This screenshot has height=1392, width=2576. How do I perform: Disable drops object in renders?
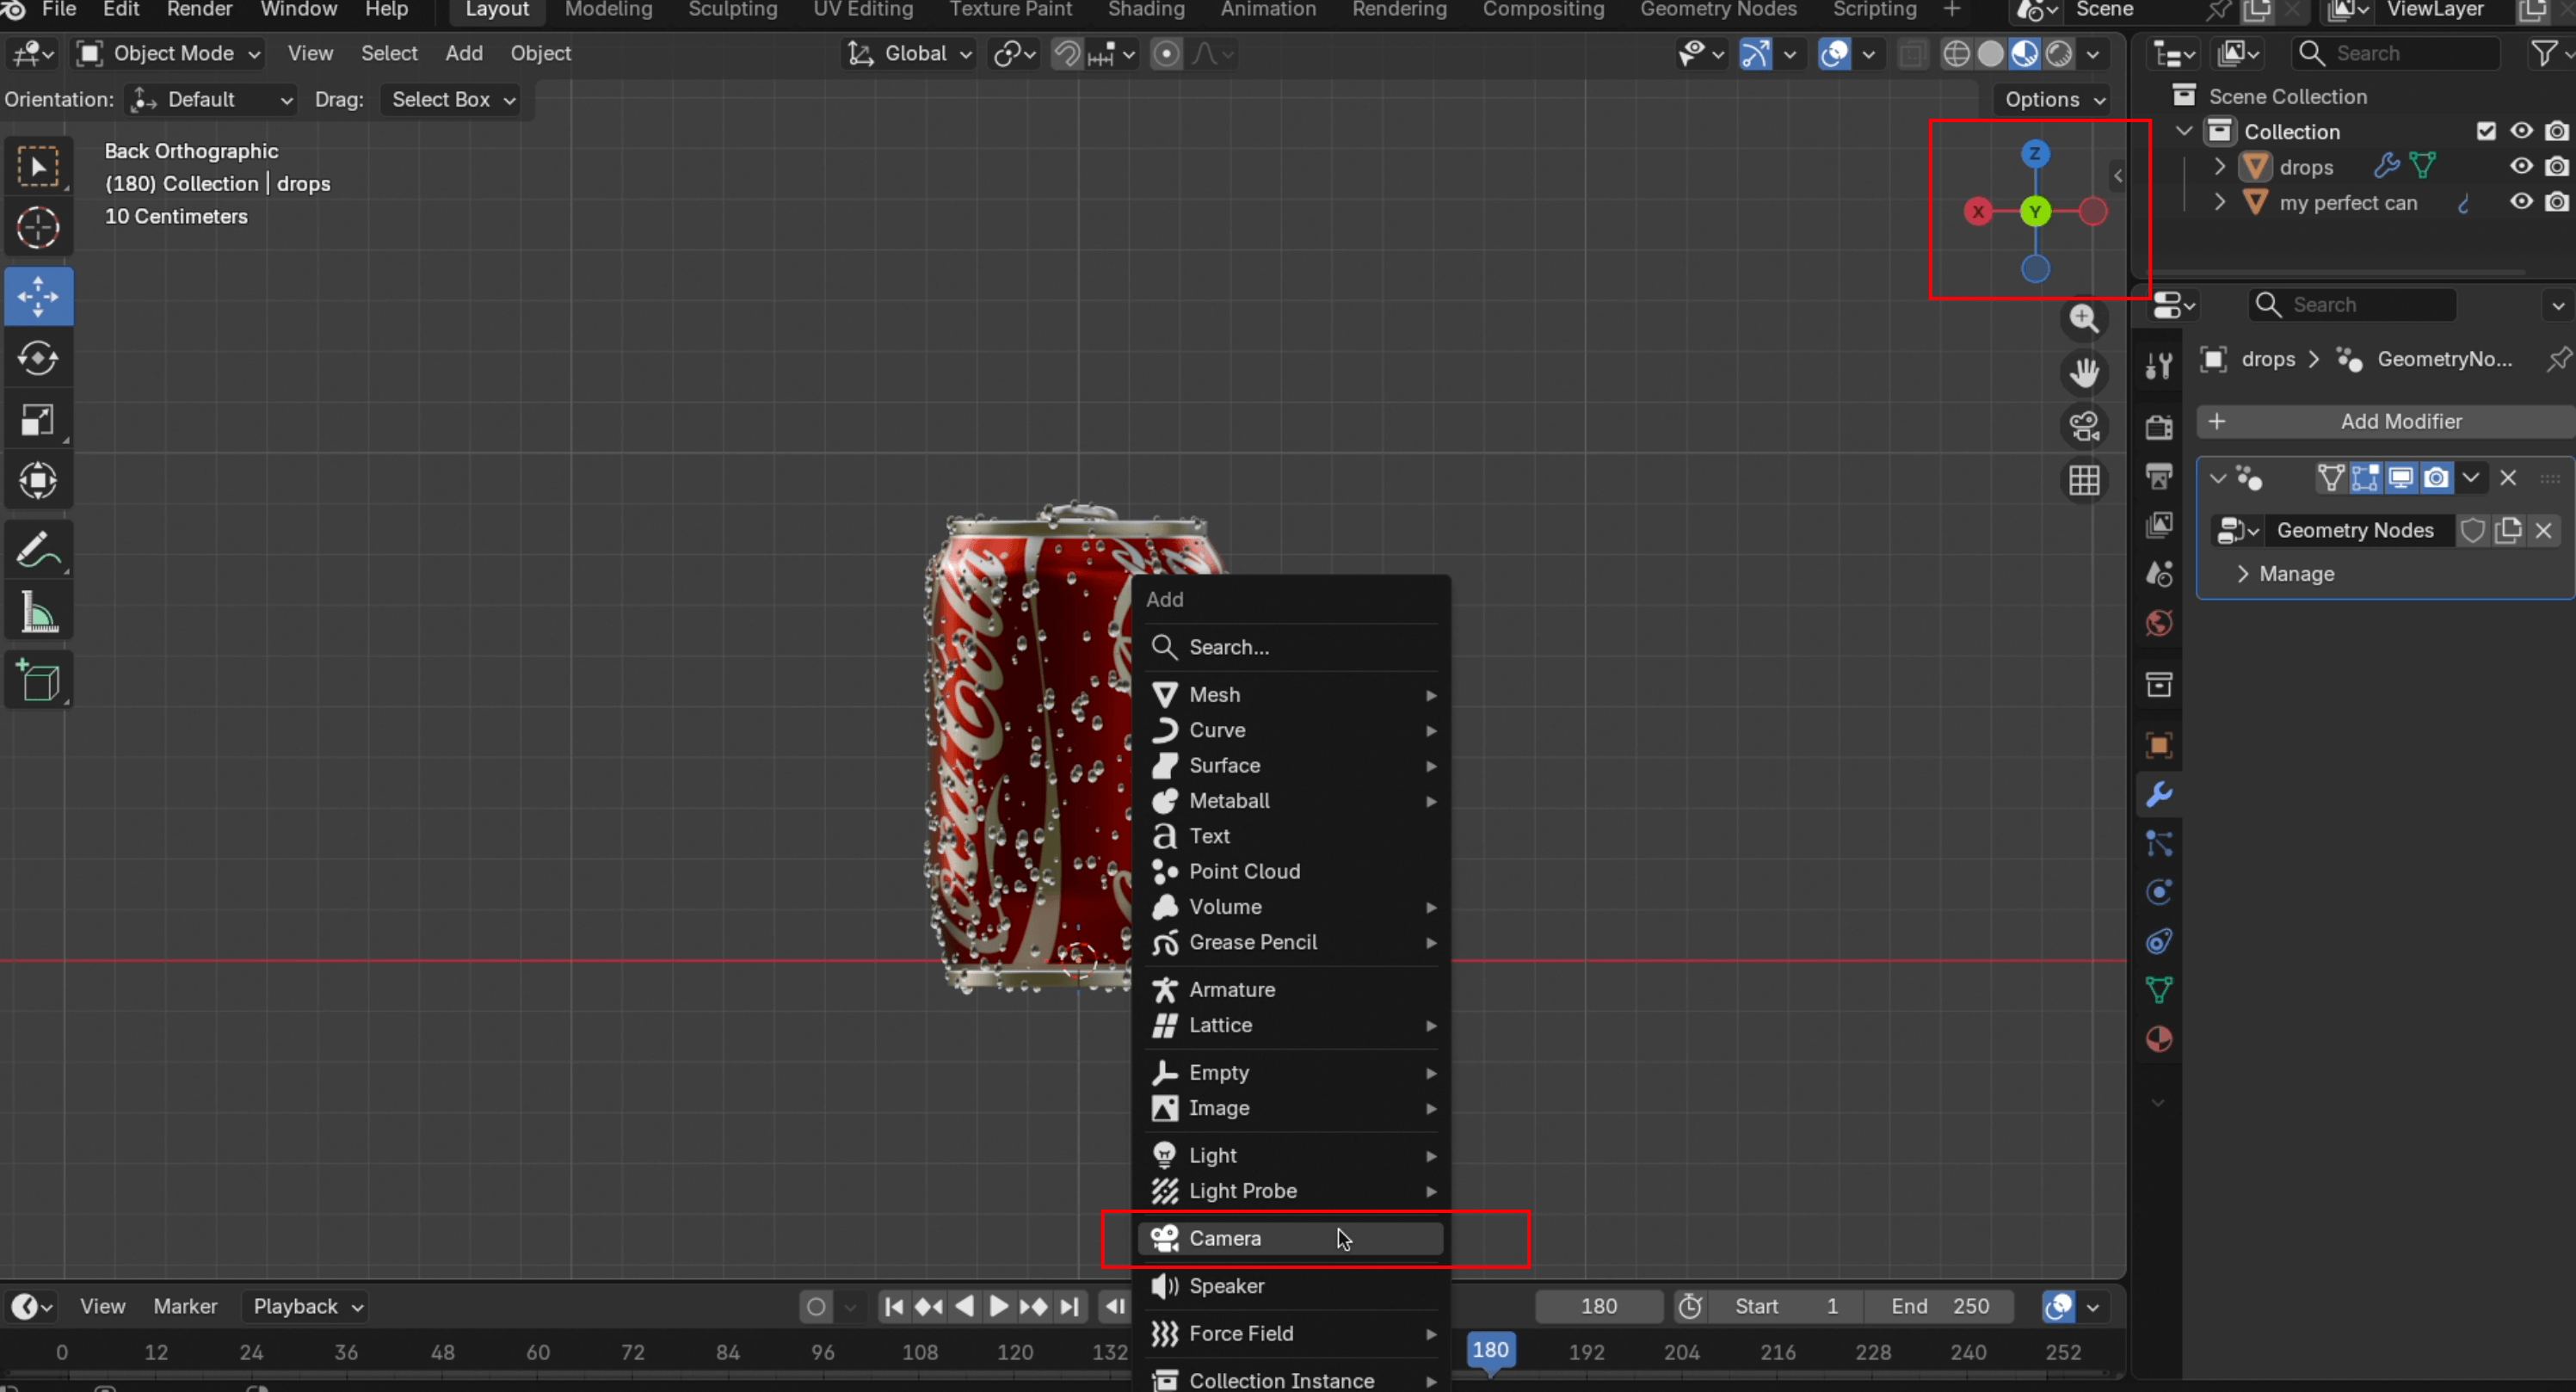click(x=2557, y=166)
